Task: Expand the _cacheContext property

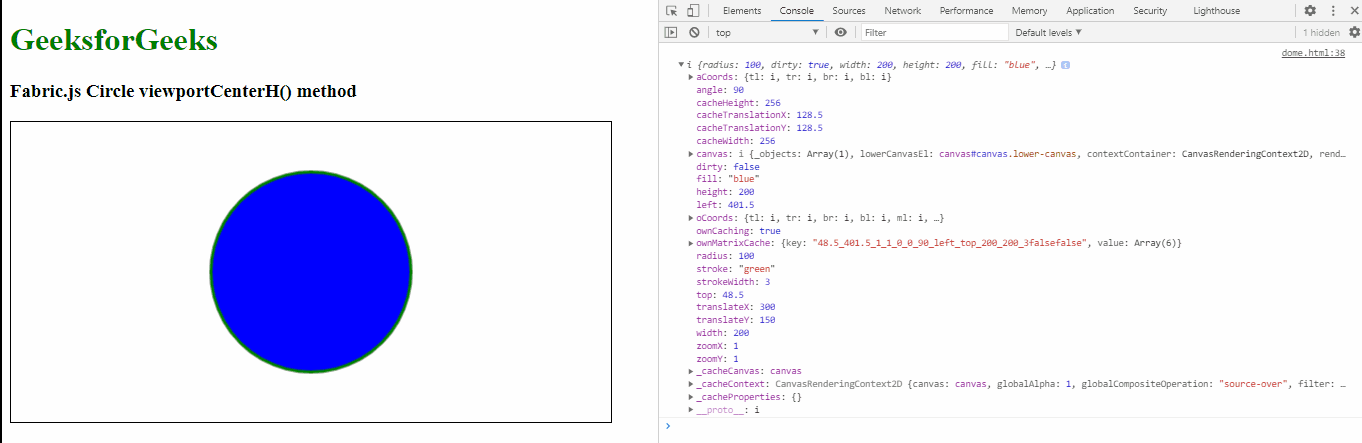Action: 691,384
